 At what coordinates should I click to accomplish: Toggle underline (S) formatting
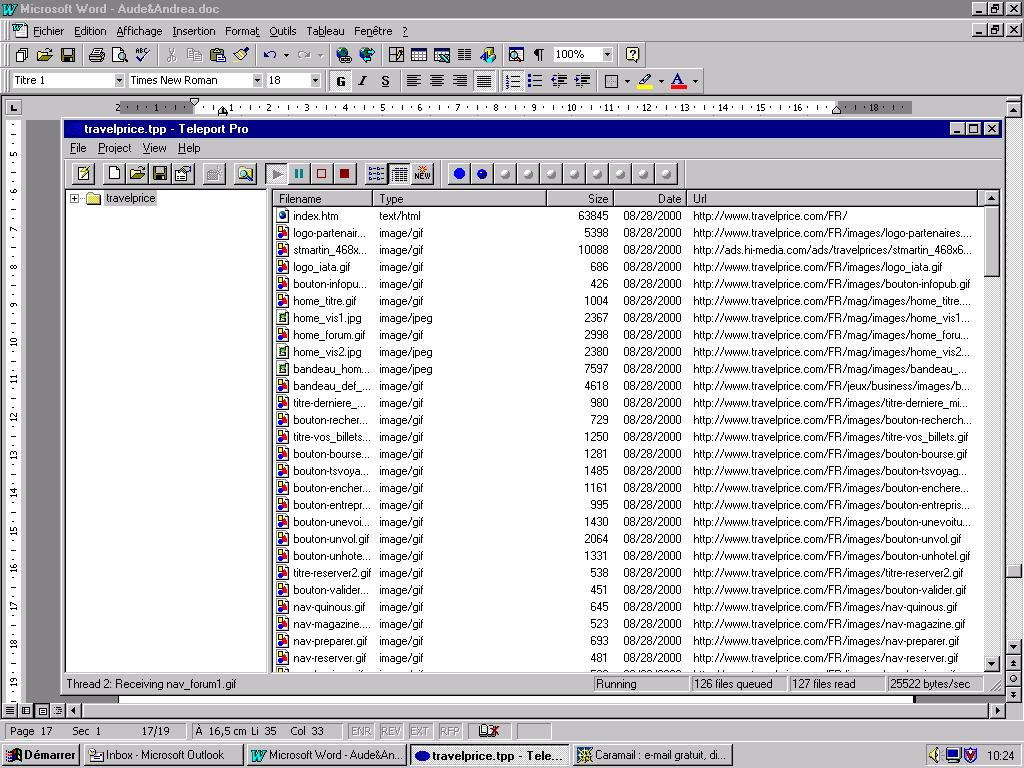point(385,81)
